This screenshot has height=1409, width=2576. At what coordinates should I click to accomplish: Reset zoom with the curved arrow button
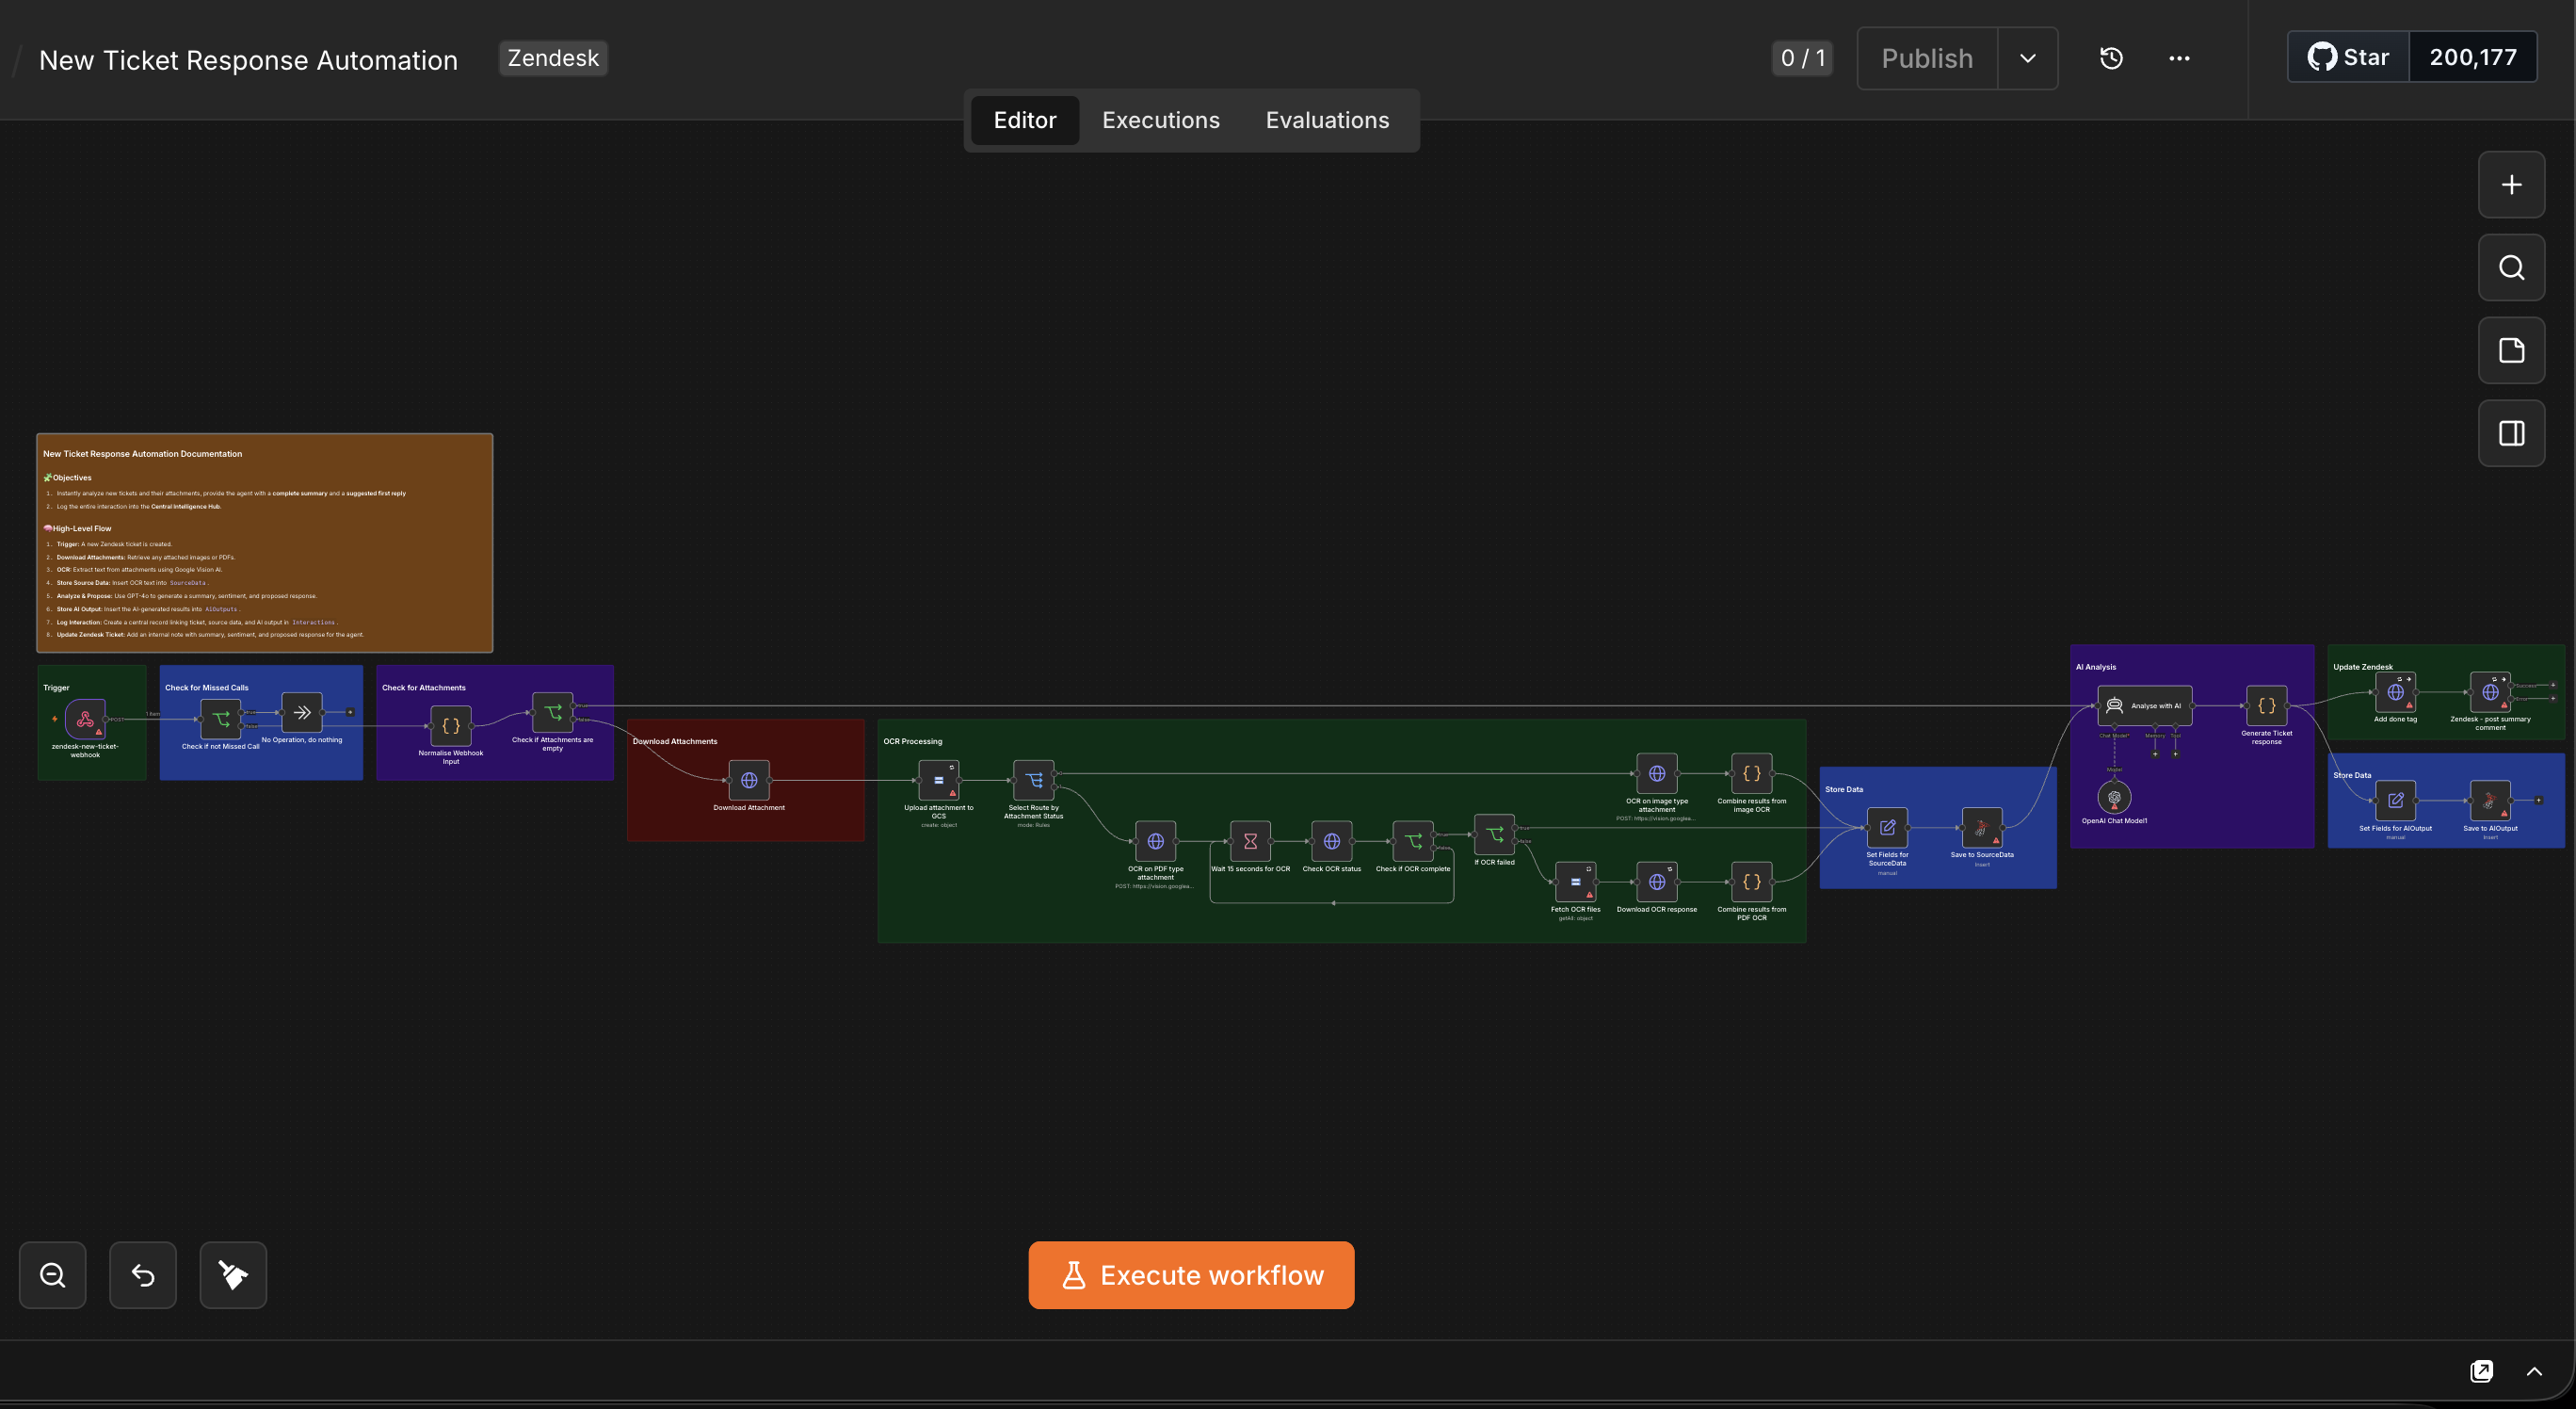(x=143, y=1275)
